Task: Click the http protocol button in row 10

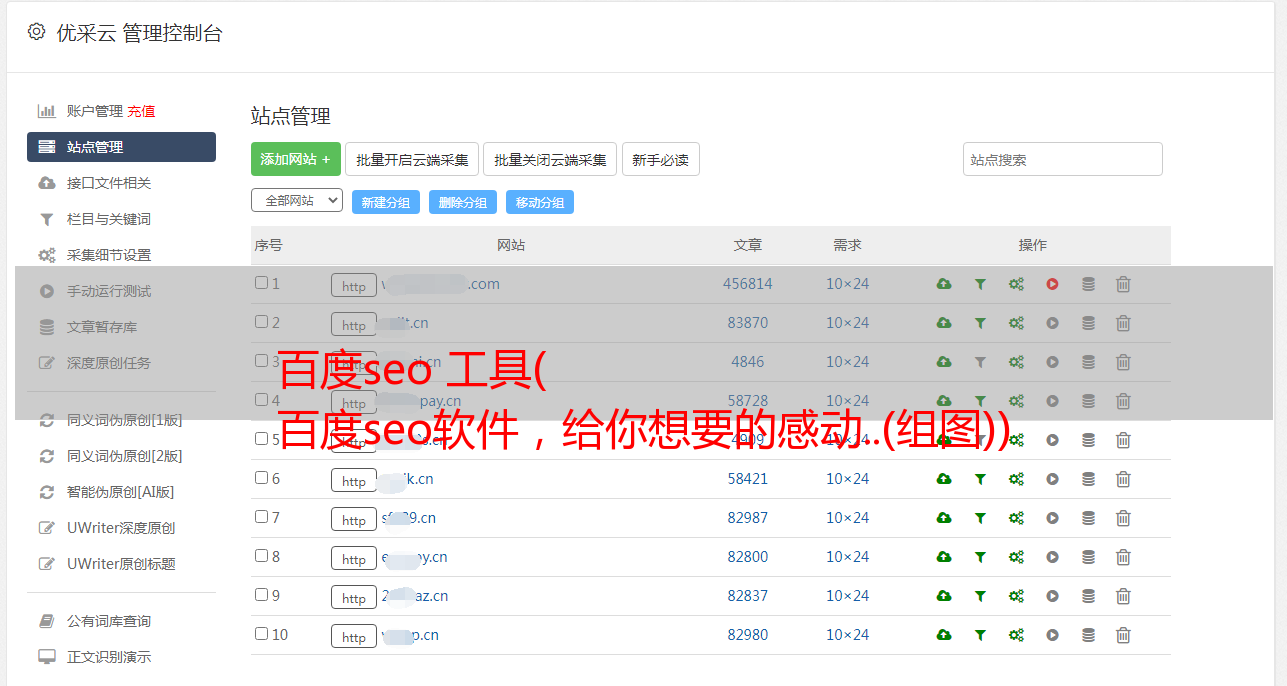Action: pos(354,636)
